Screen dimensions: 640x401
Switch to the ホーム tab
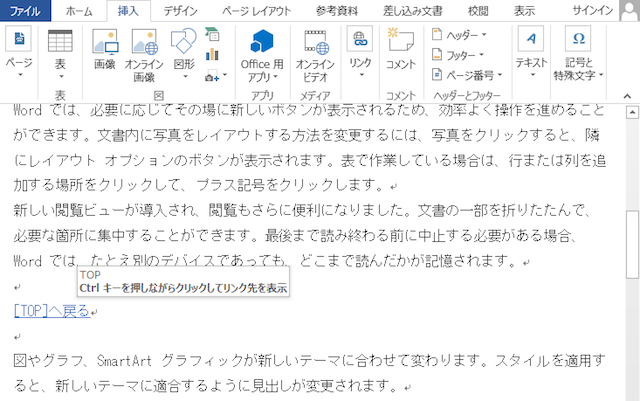click(x=79, y=11)
